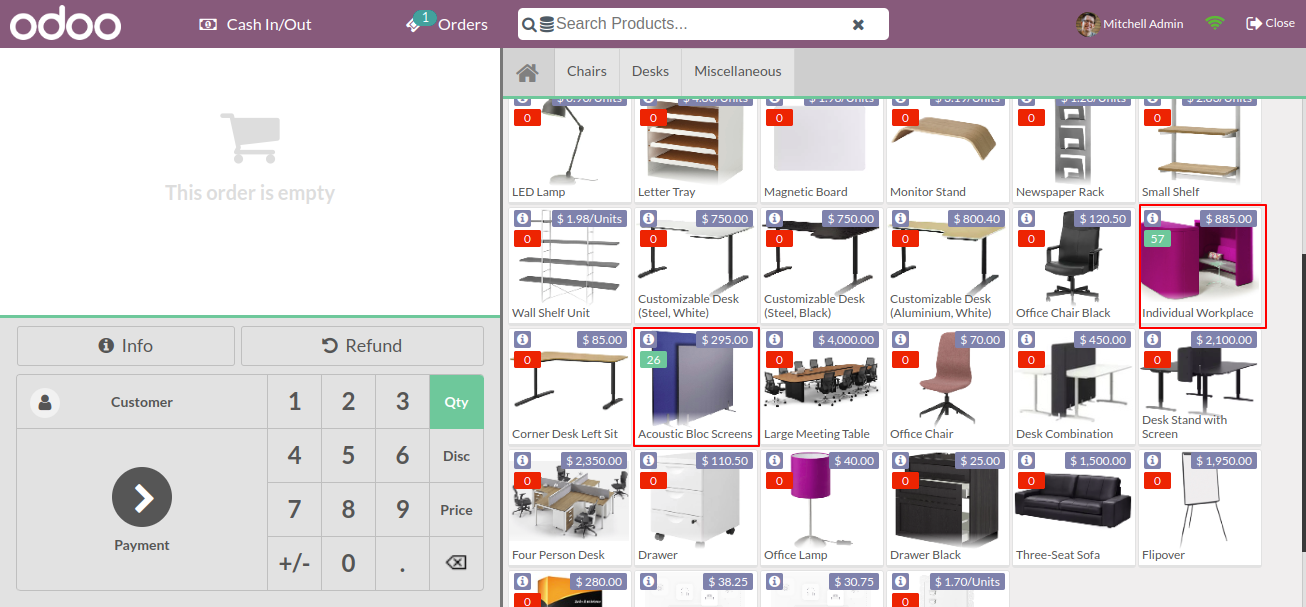Add Letter Tray to the order
The width and height of the screenshot is (1306, 607).
tap(697, 150)
